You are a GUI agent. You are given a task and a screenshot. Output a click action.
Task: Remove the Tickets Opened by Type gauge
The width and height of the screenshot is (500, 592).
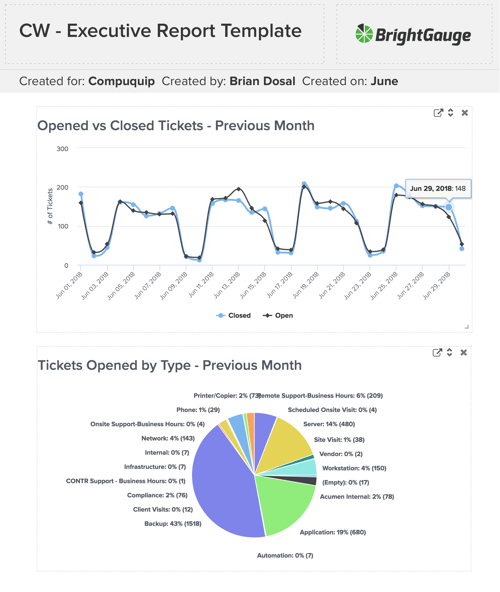[x=464, y=353]
